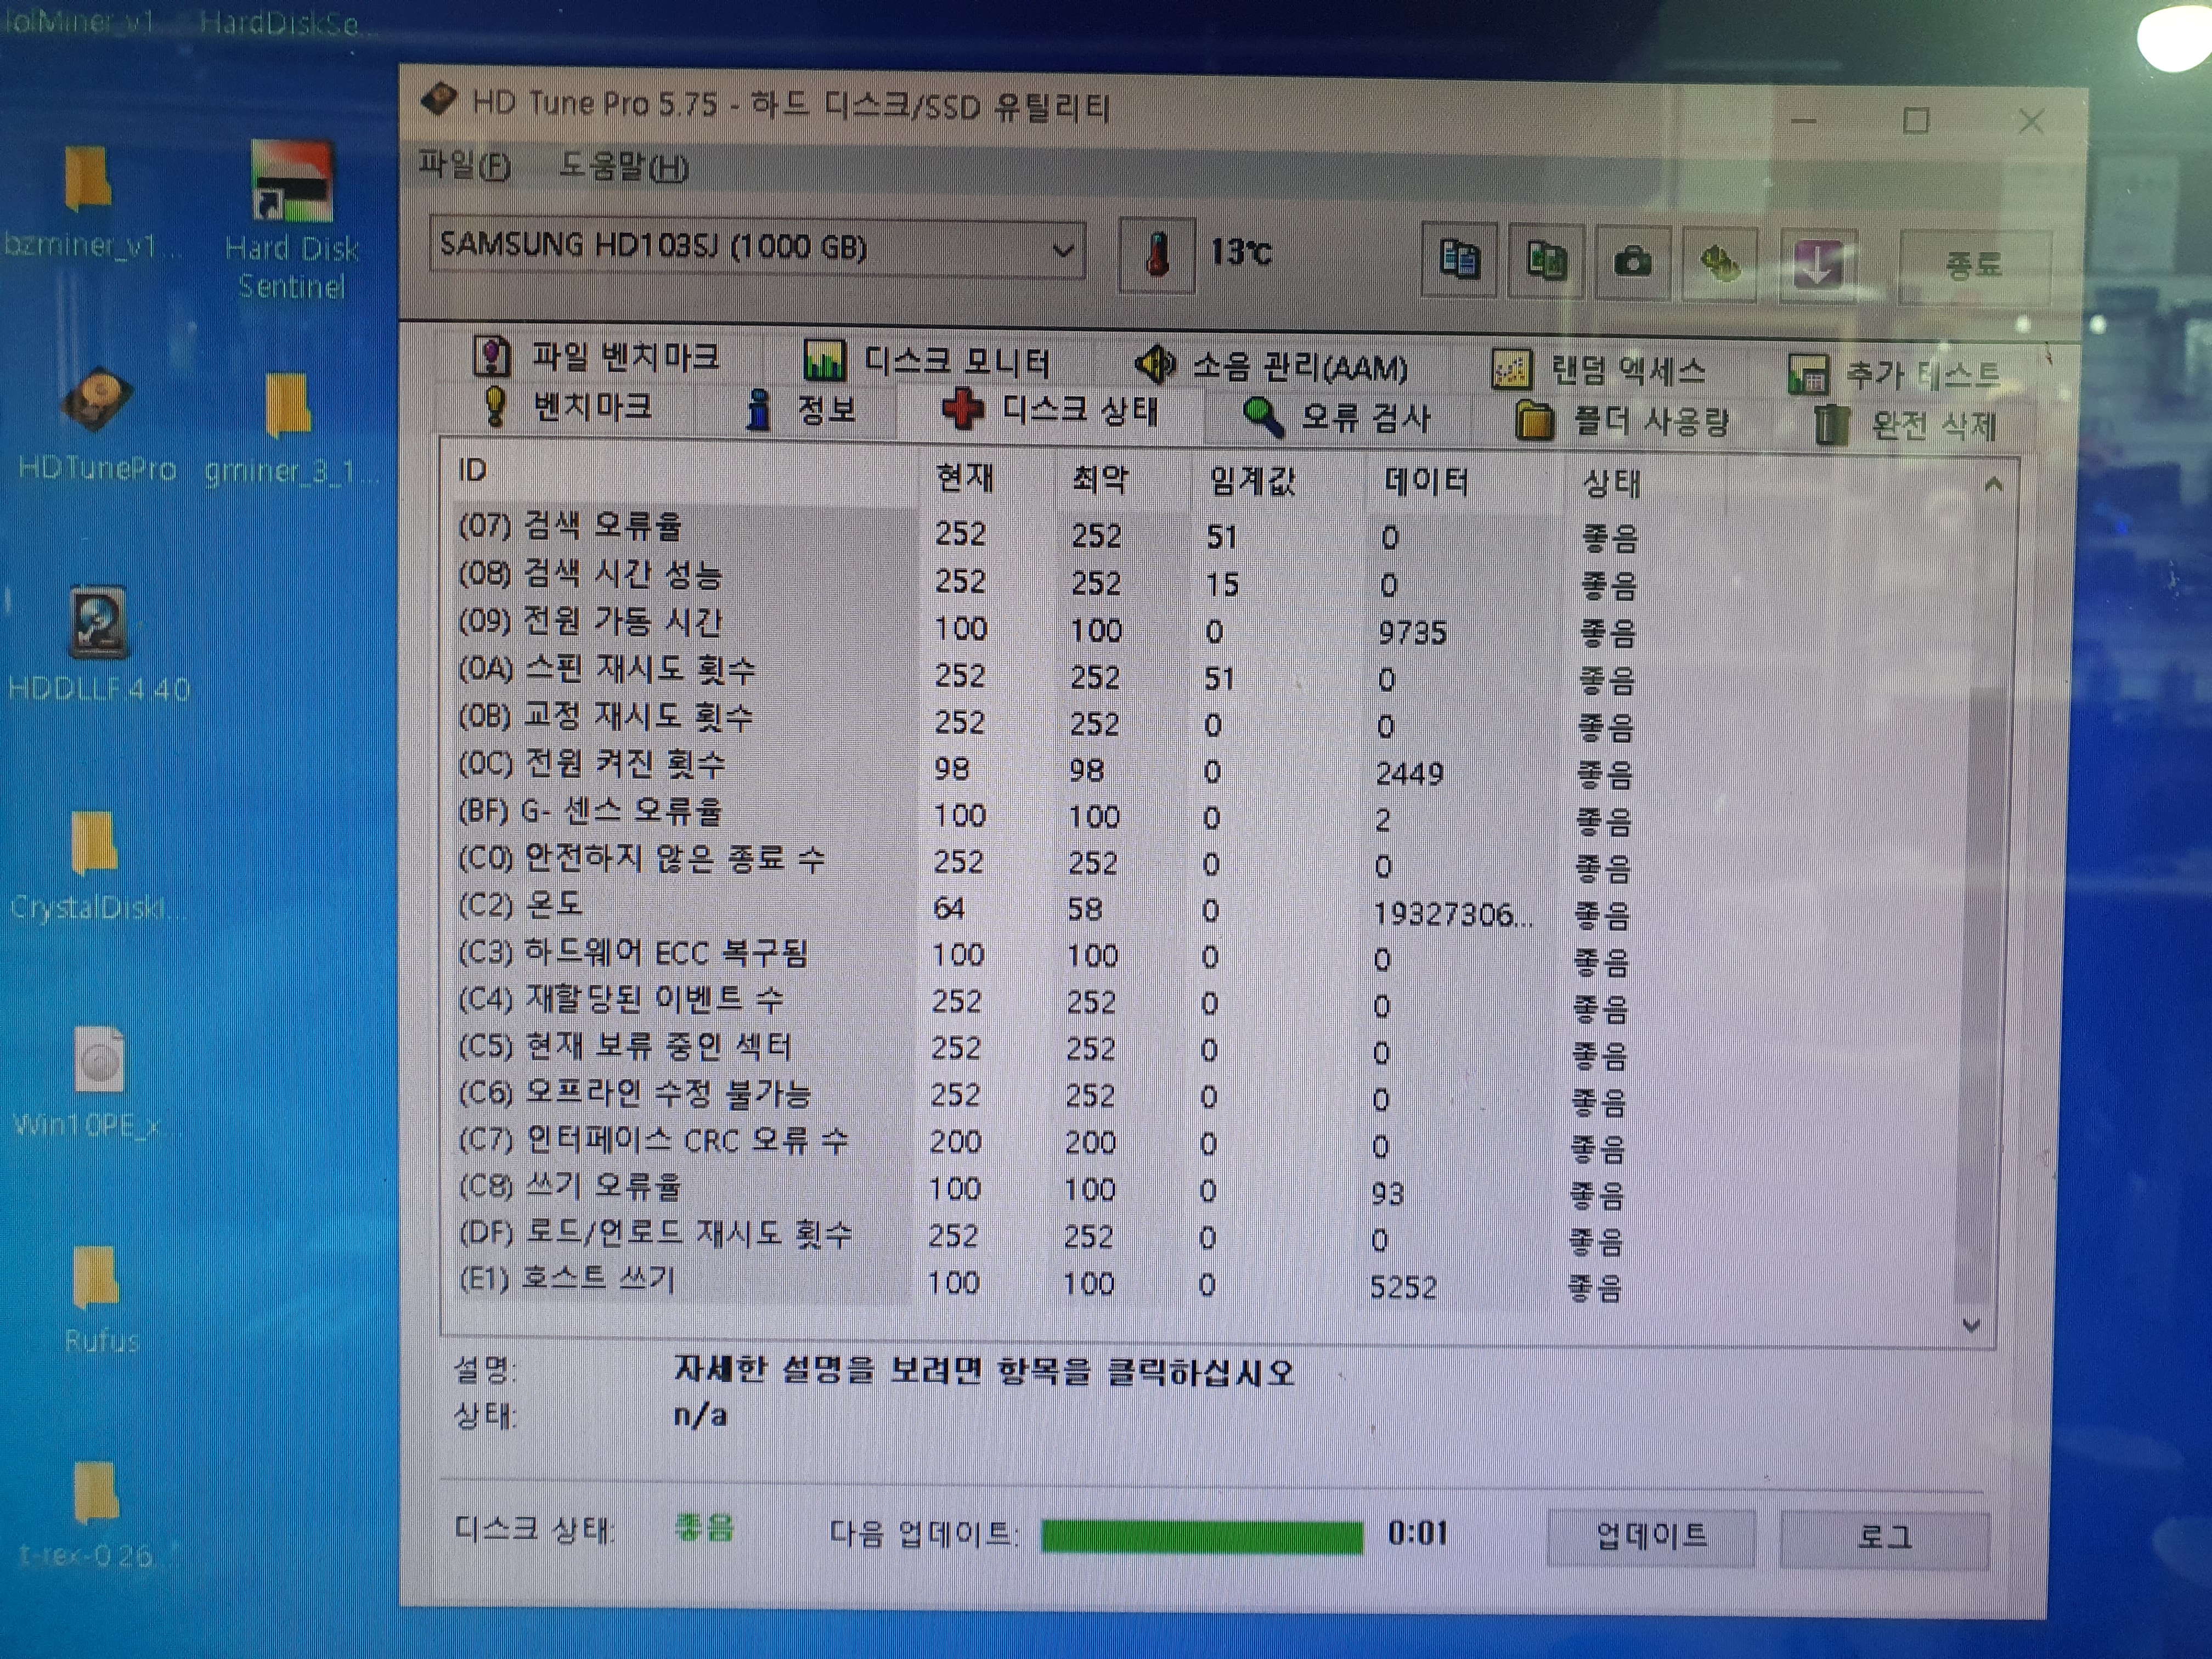Click the green next update progress bar
The width and height of the screenshot is (2212, 1659).
pos(1201,1536)
